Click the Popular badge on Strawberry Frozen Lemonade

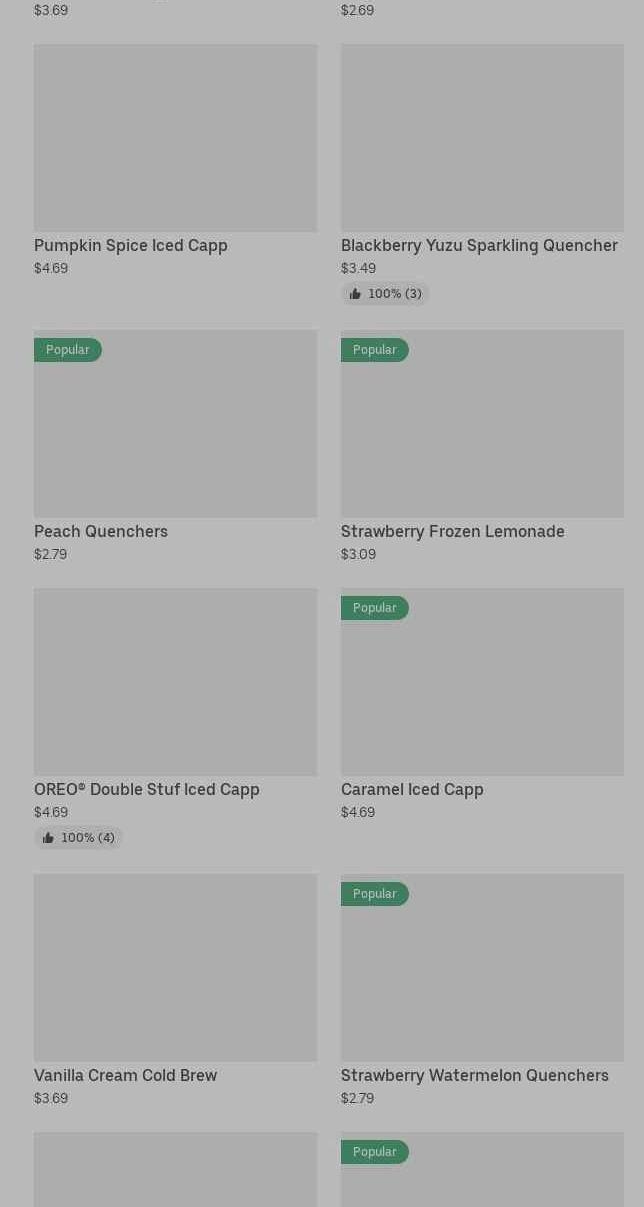click(375, 350)
